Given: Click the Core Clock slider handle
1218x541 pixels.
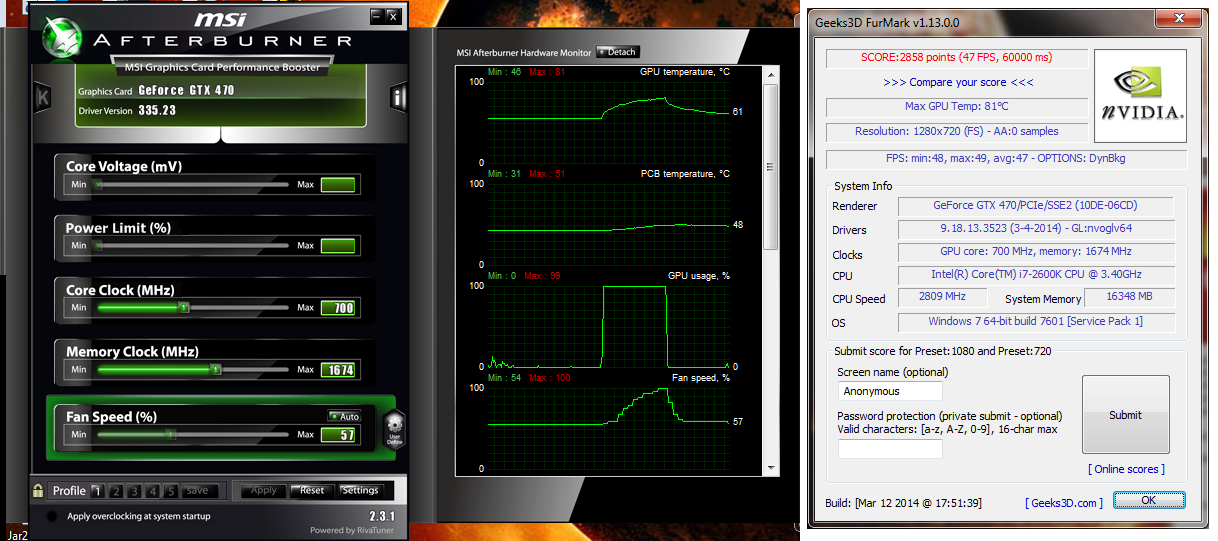Looking at the screenshot, I should pos(183,308).
